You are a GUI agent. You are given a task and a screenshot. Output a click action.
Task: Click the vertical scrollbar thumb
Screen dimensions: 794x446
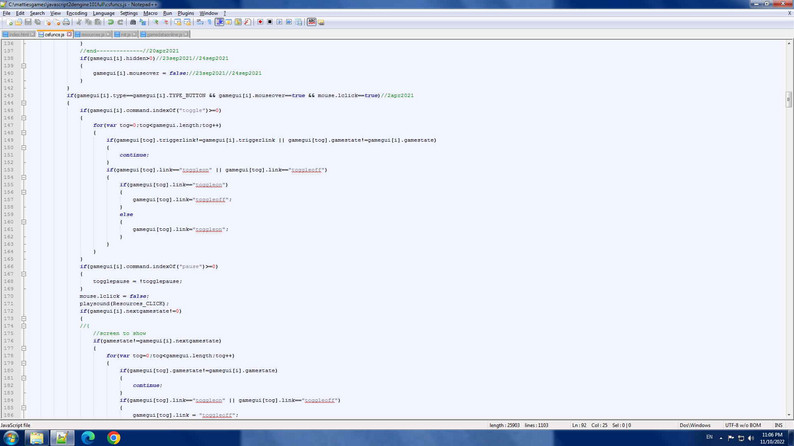click(788, 99)
